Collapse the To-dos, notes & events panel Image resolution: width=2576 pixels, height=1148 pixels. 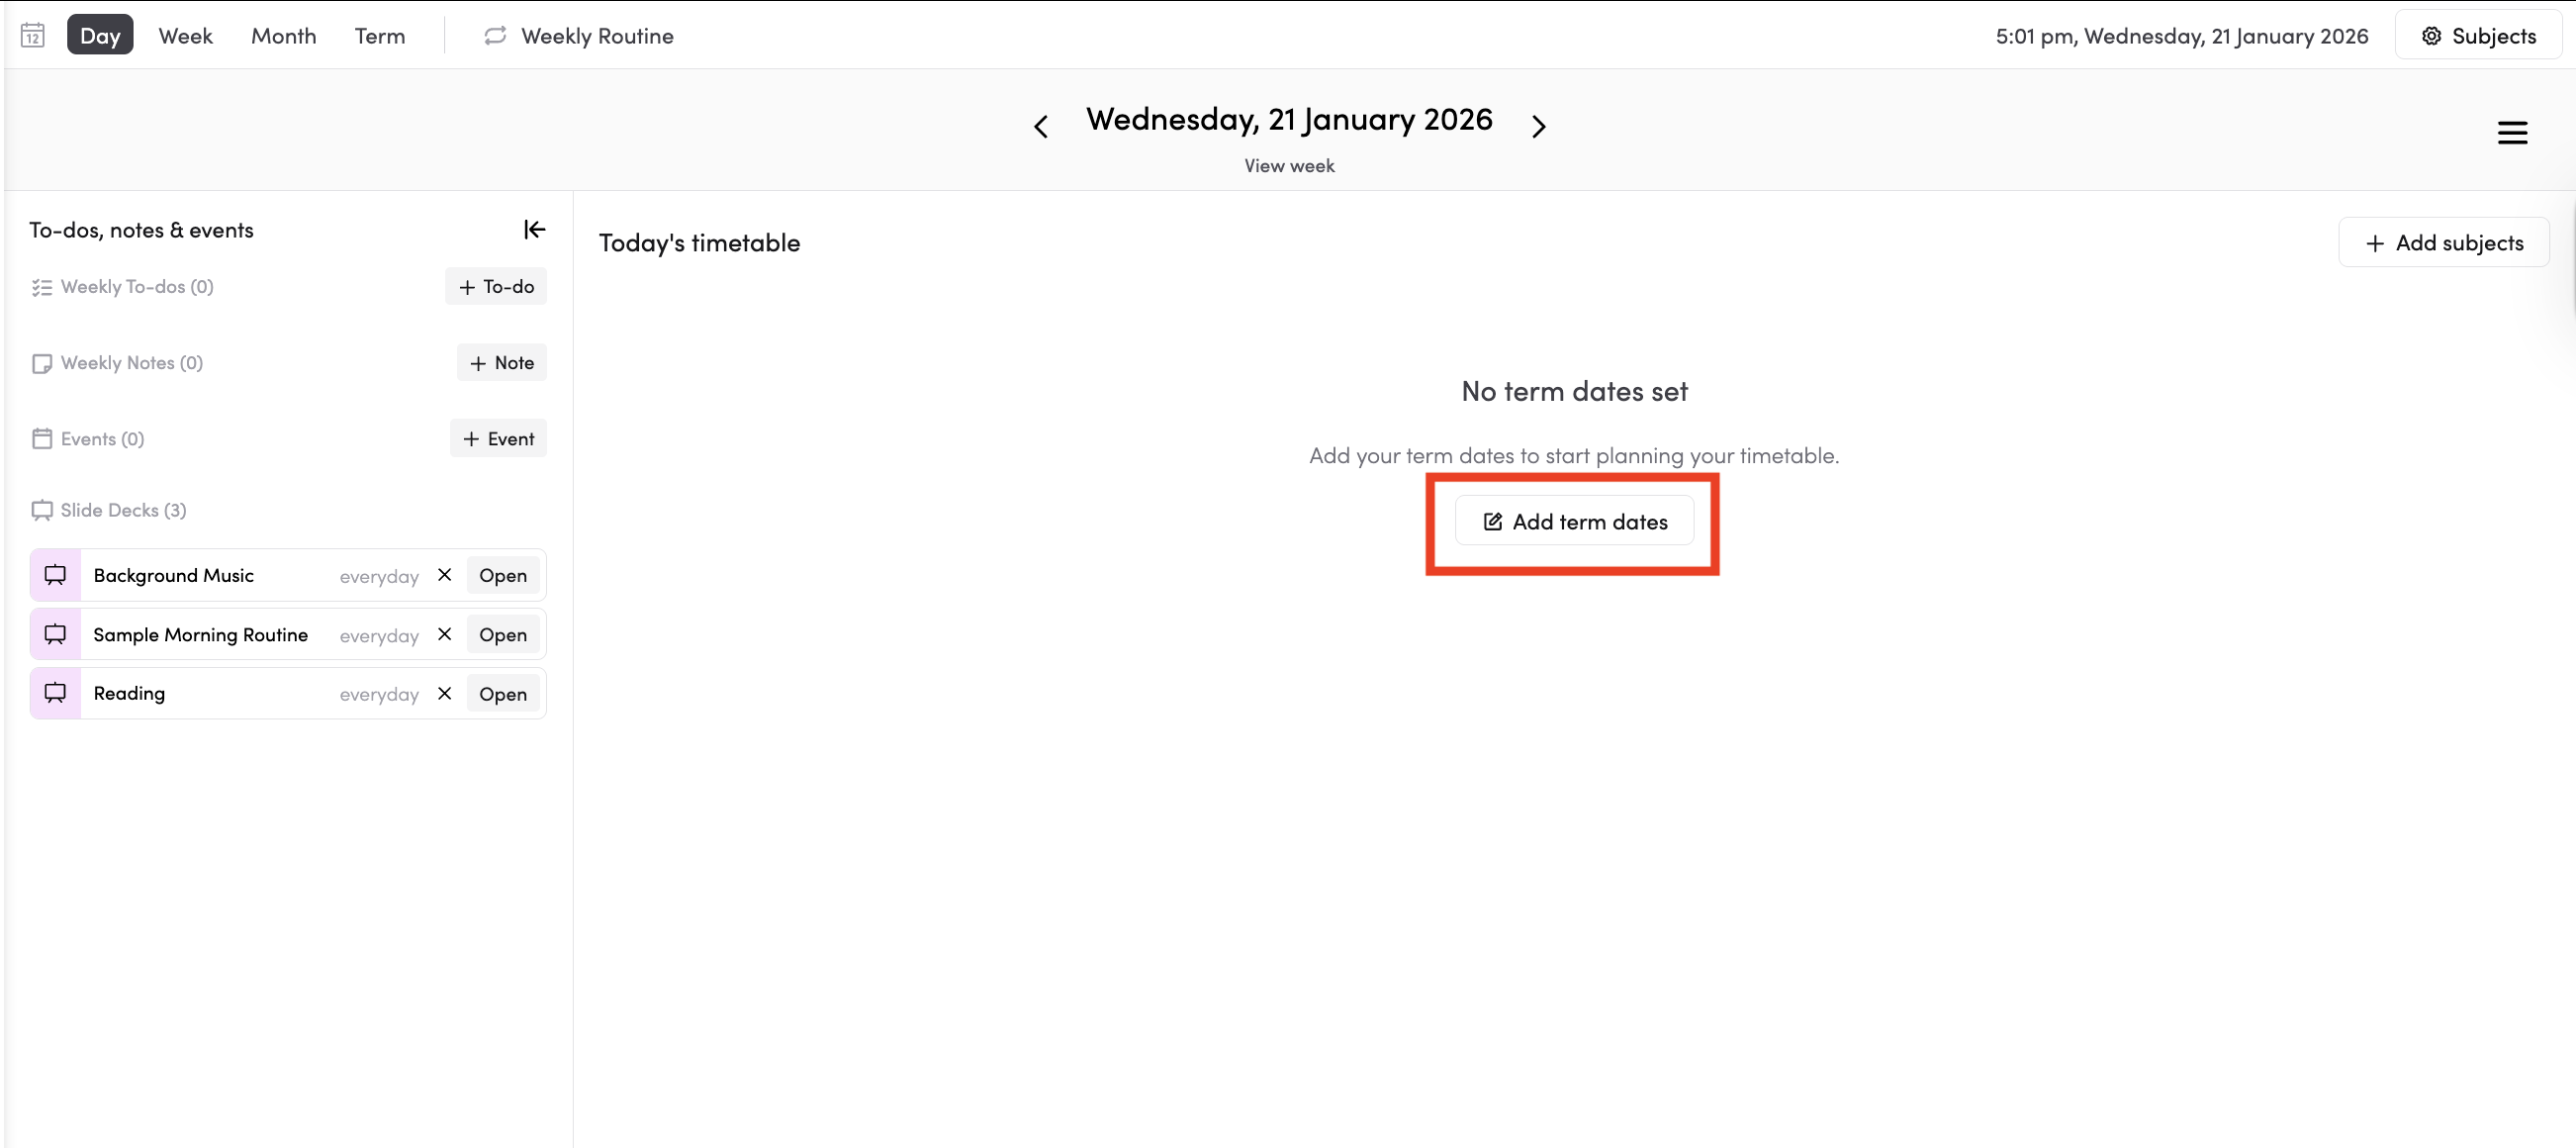click(534, 230)
